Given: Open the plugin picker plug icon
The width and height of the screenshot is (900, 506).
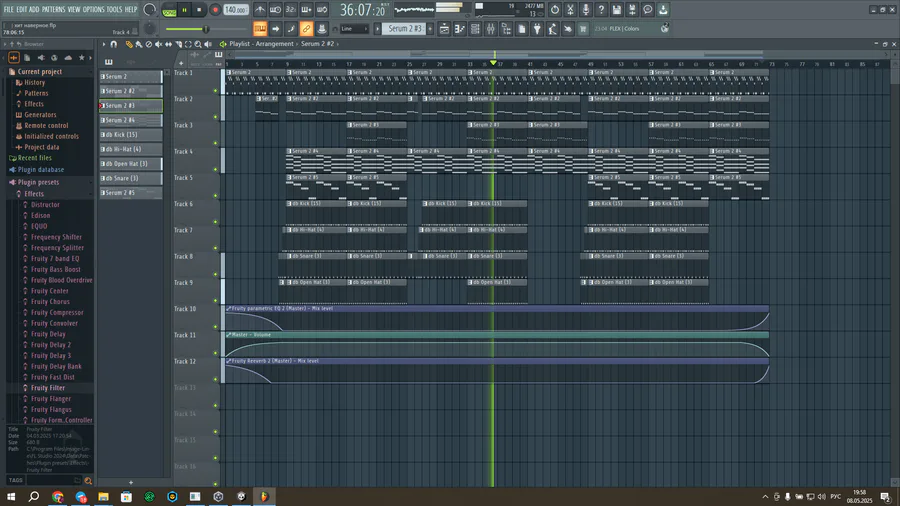Looking at the screenshot, I should (537, 29).
